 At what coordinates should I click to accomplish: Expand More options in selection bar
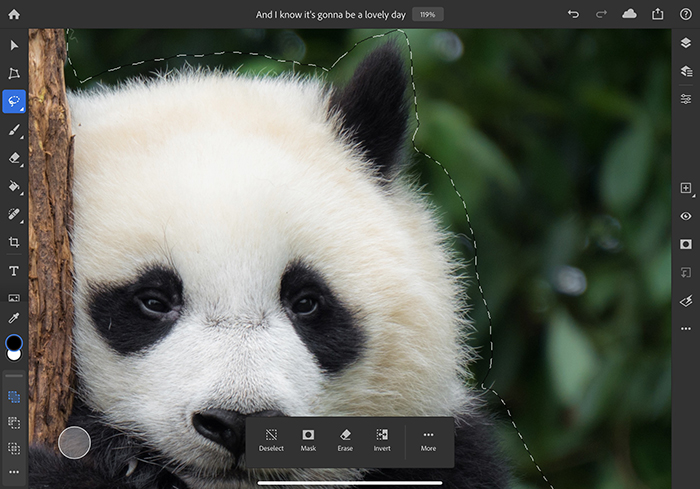click(428, 441)
